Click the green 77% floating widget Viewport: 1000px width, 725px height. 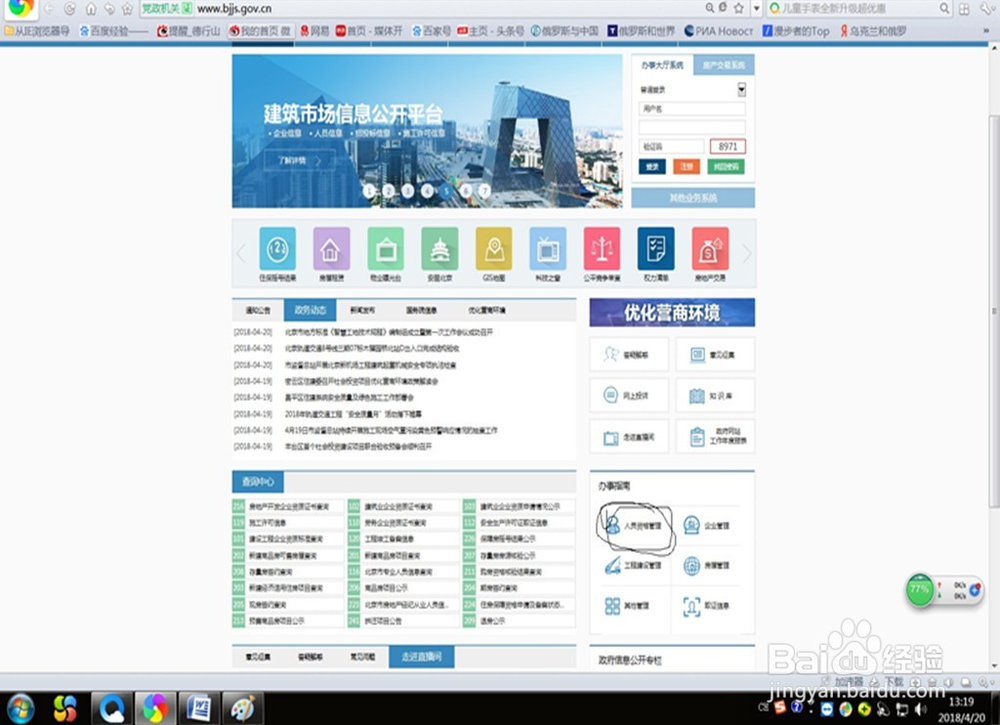point(920,590)
